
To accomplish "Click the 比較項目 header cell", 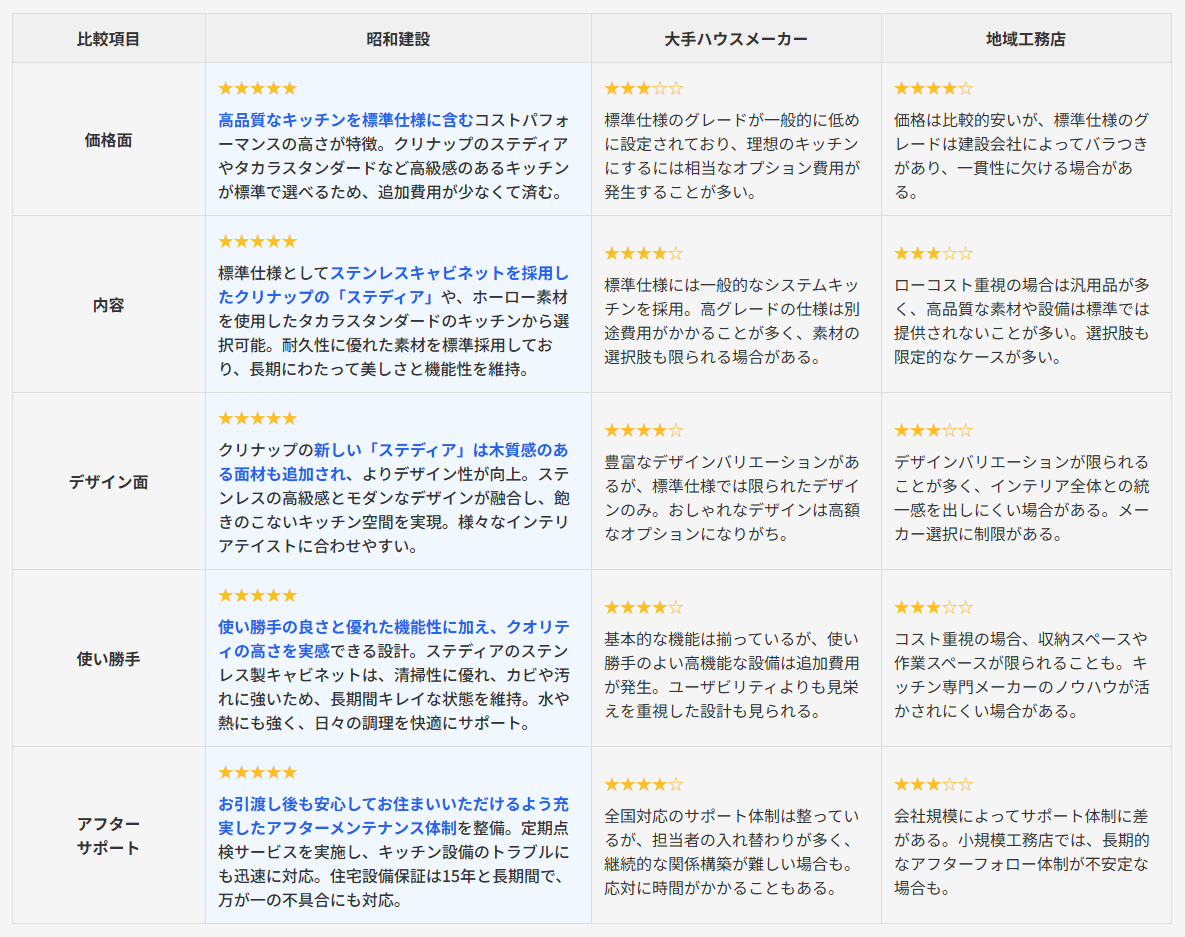I will (108, 39).
